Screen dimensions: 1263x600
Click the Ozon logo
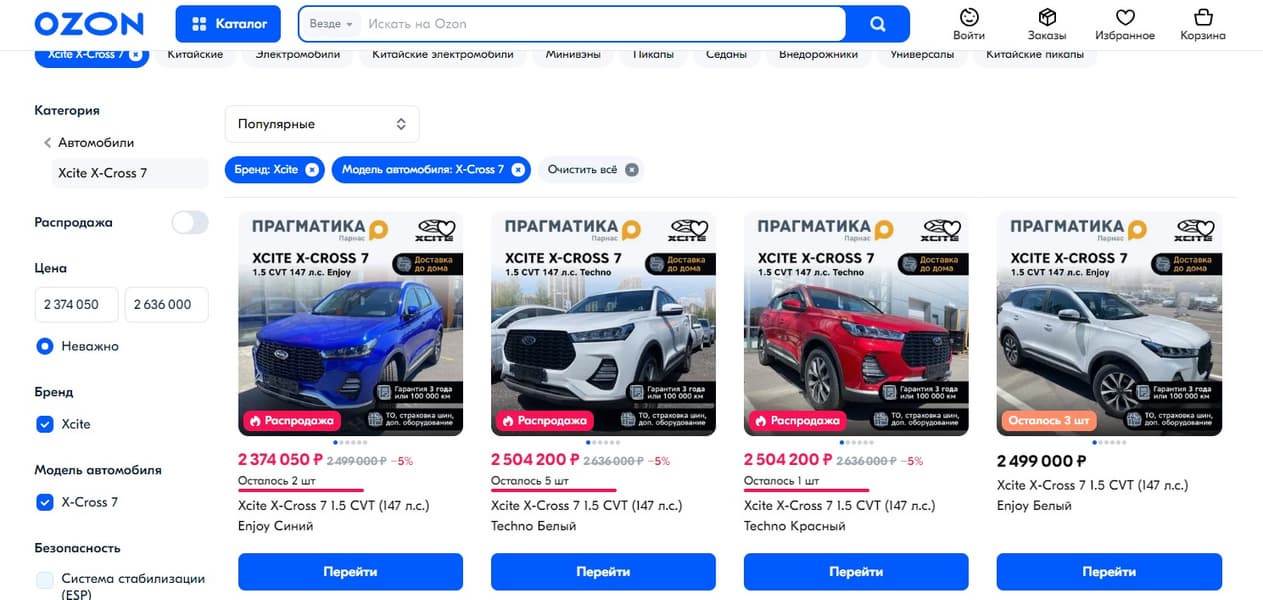tap(88, 24)
